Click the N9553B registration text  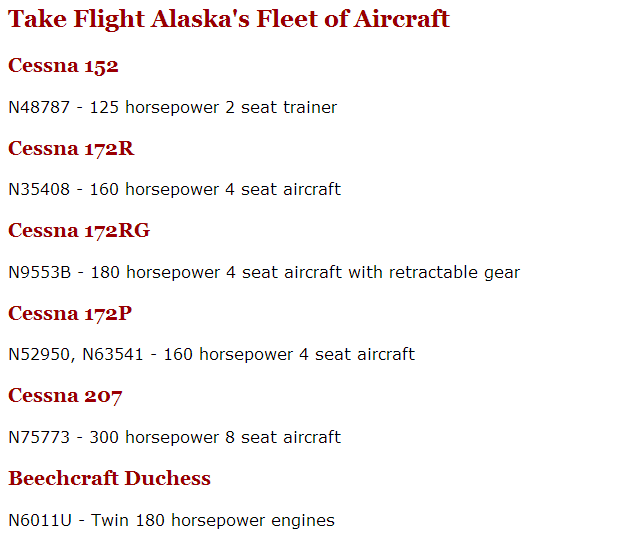pos(40,272)
